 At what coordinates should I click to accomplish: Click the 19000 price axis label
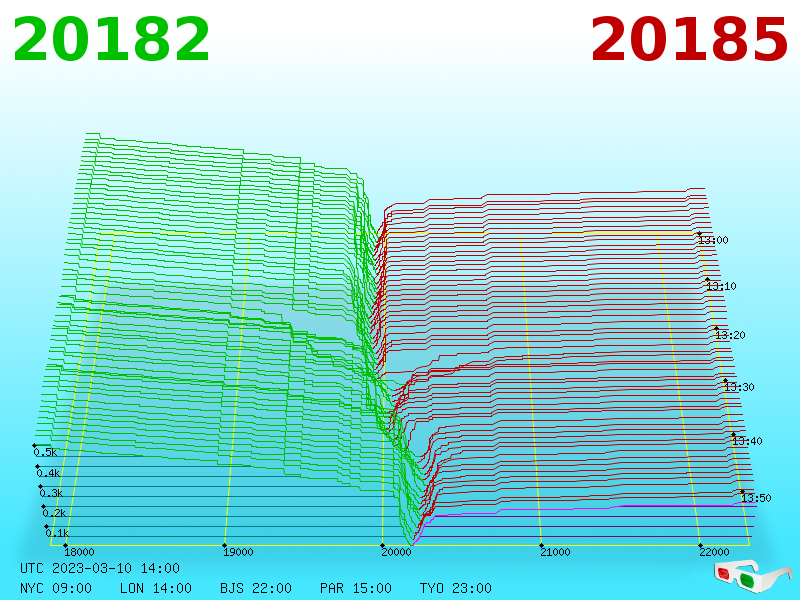point(238,552)
